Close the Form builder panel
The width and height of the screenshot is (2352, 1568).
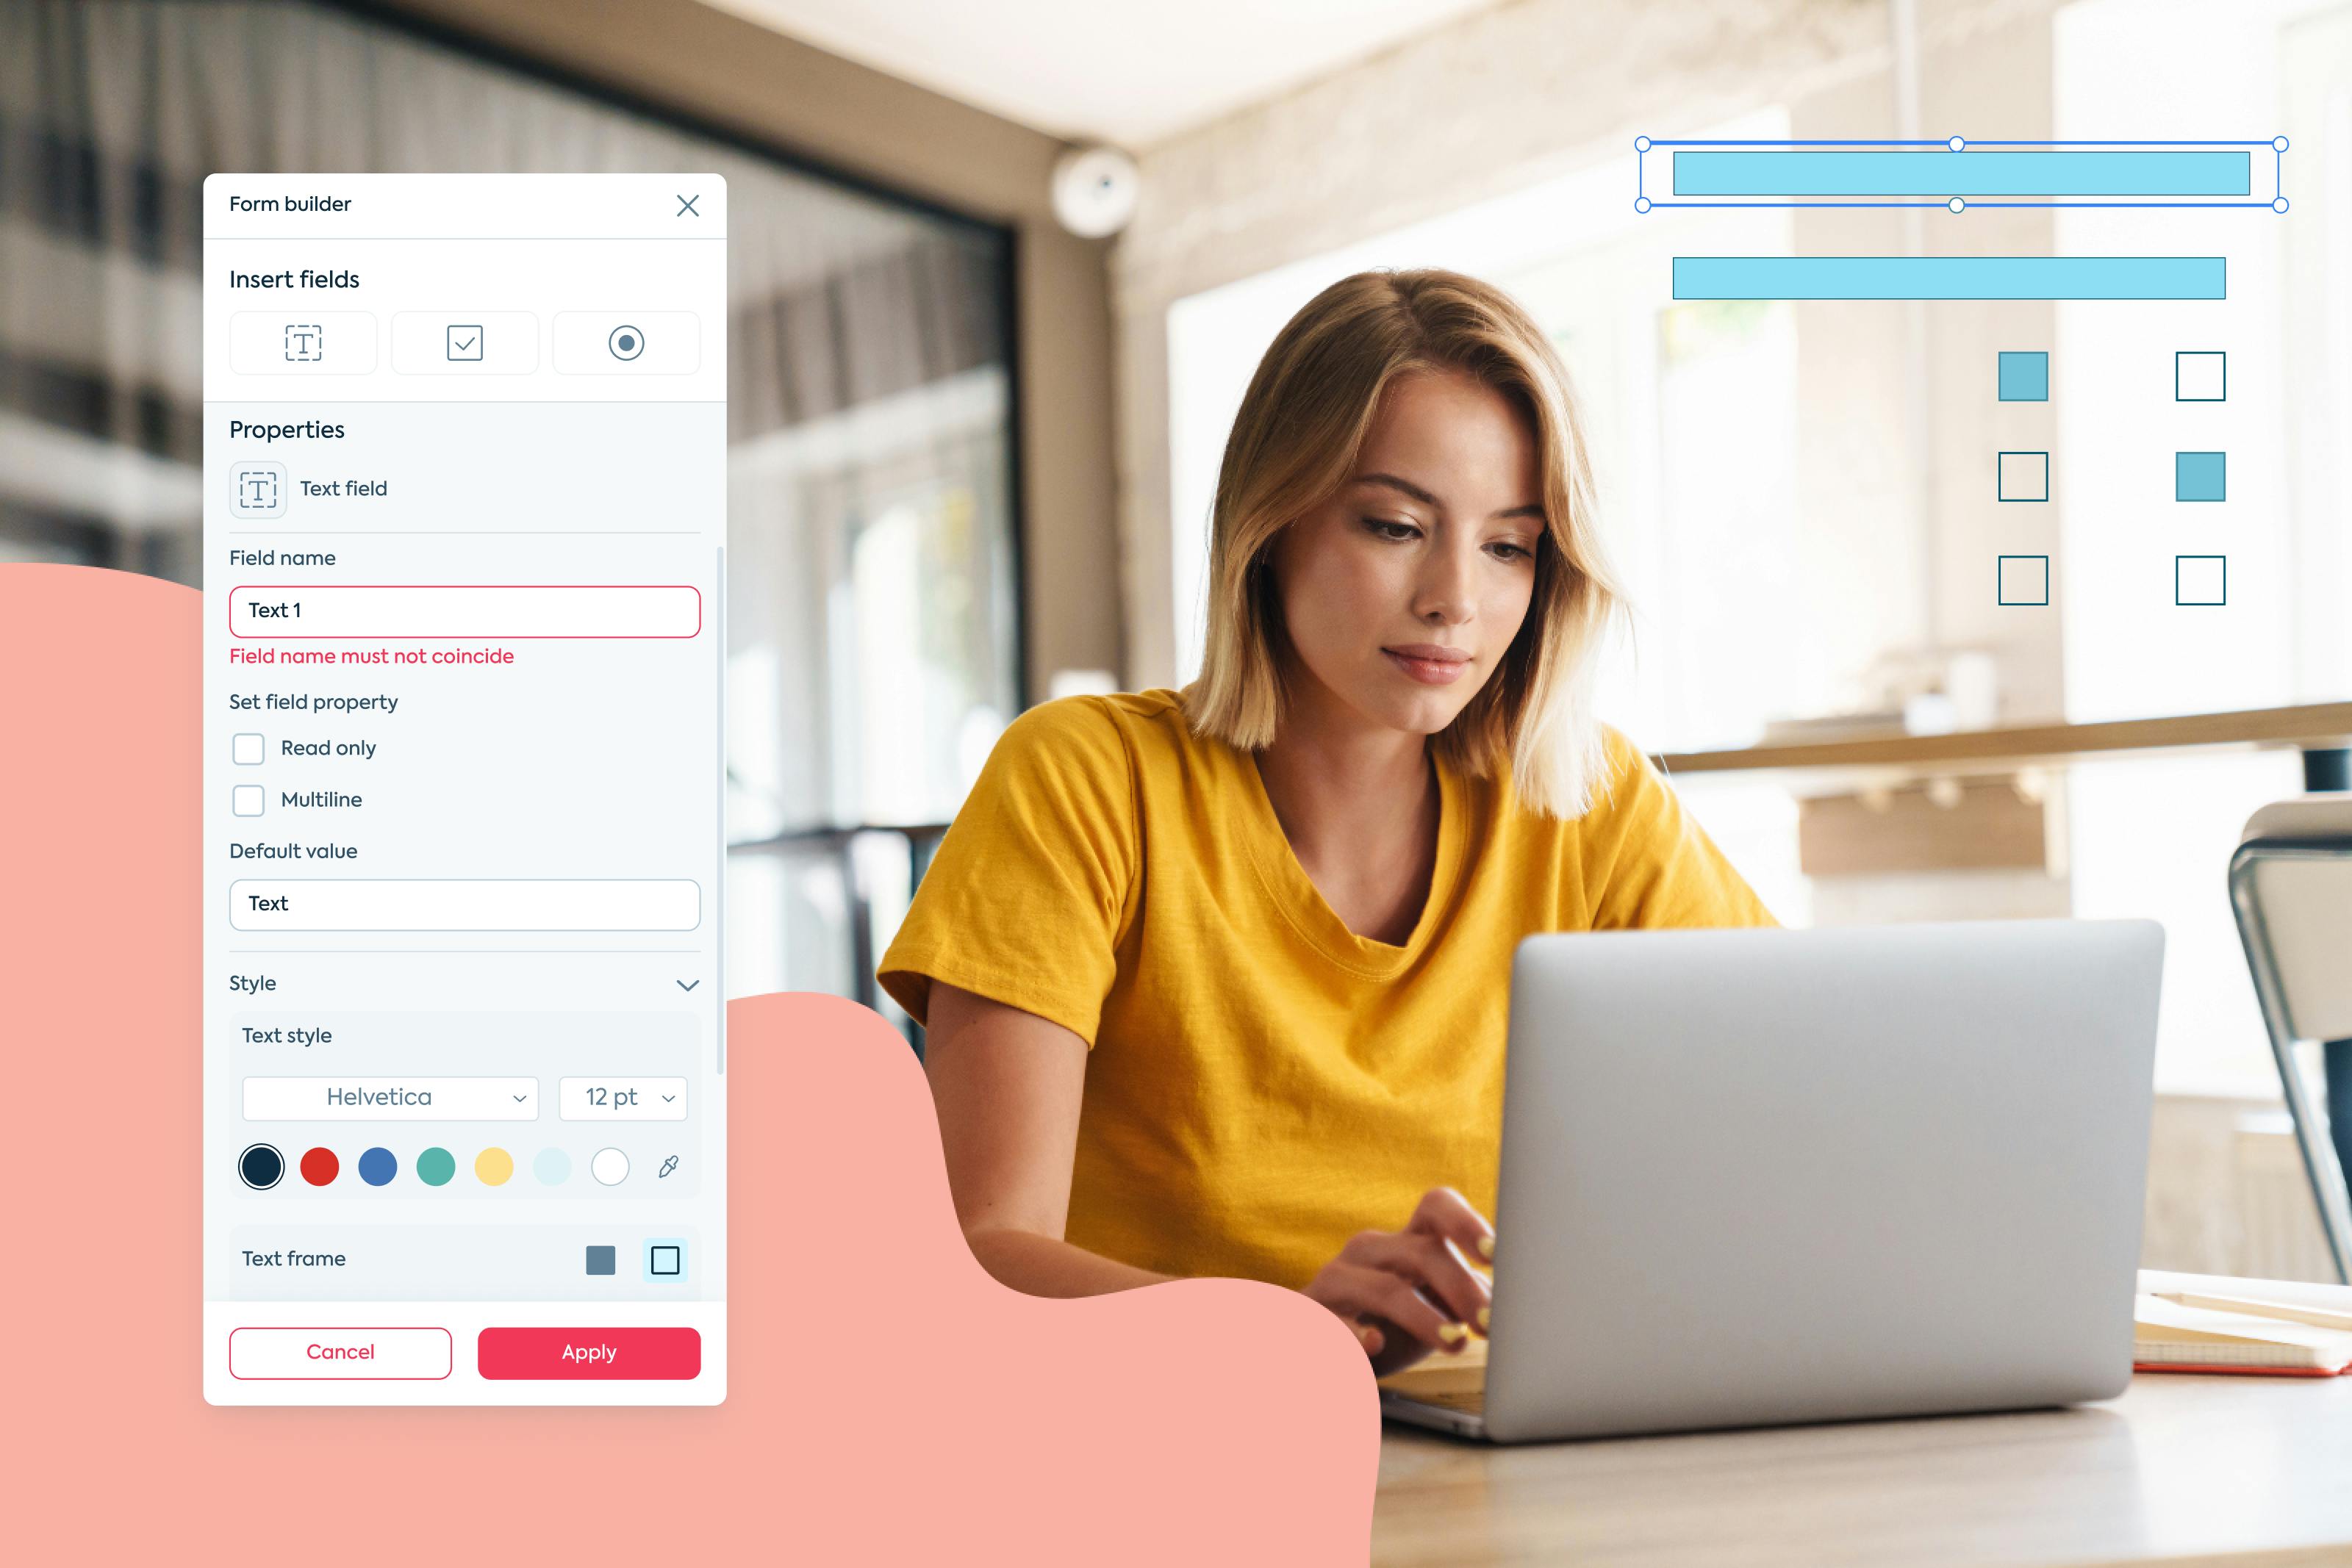tap(689, 203)
